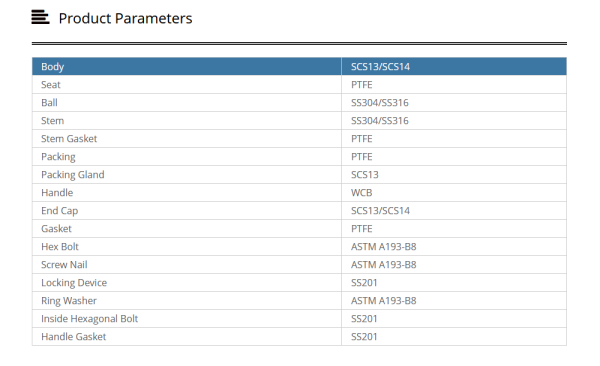Click the Handle Gasket's SS201 value

(x=364, y=337)
